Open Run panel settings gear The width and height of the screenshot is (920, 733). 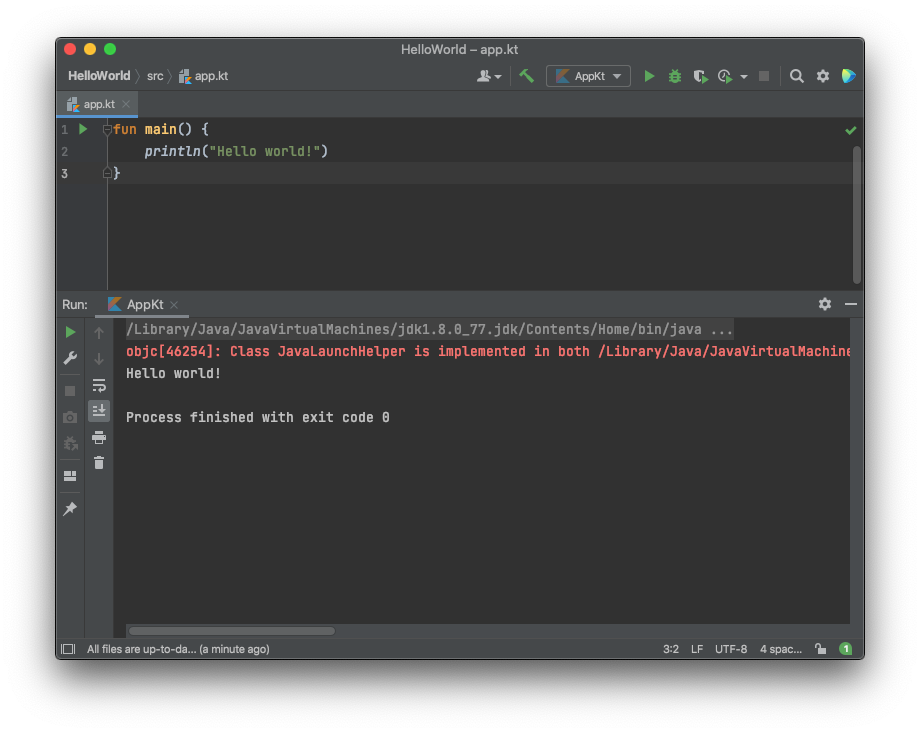824,304
